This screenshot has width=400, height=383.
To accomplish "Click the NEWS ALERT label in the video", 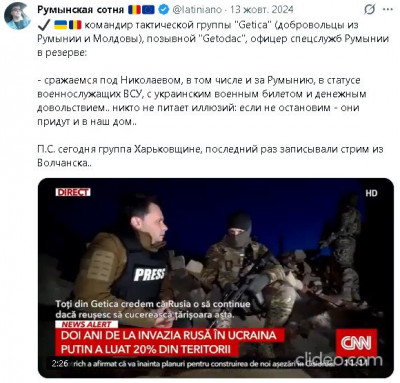I will coord(86,324).
